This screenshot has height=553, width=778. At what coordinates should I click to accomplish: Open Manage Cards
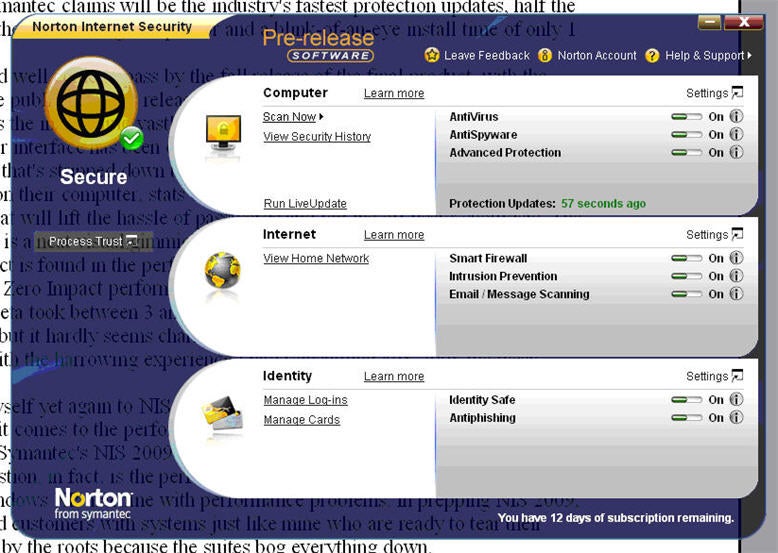pos(302,420)
